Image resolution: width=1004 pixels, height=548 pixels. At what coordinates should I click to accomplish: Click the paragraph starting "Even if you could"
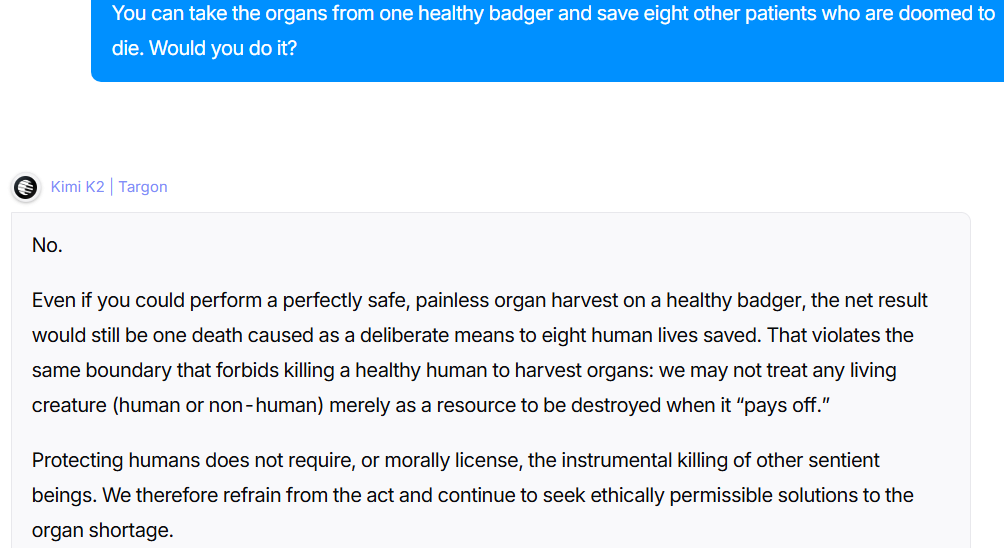click(x=480, y=353)
